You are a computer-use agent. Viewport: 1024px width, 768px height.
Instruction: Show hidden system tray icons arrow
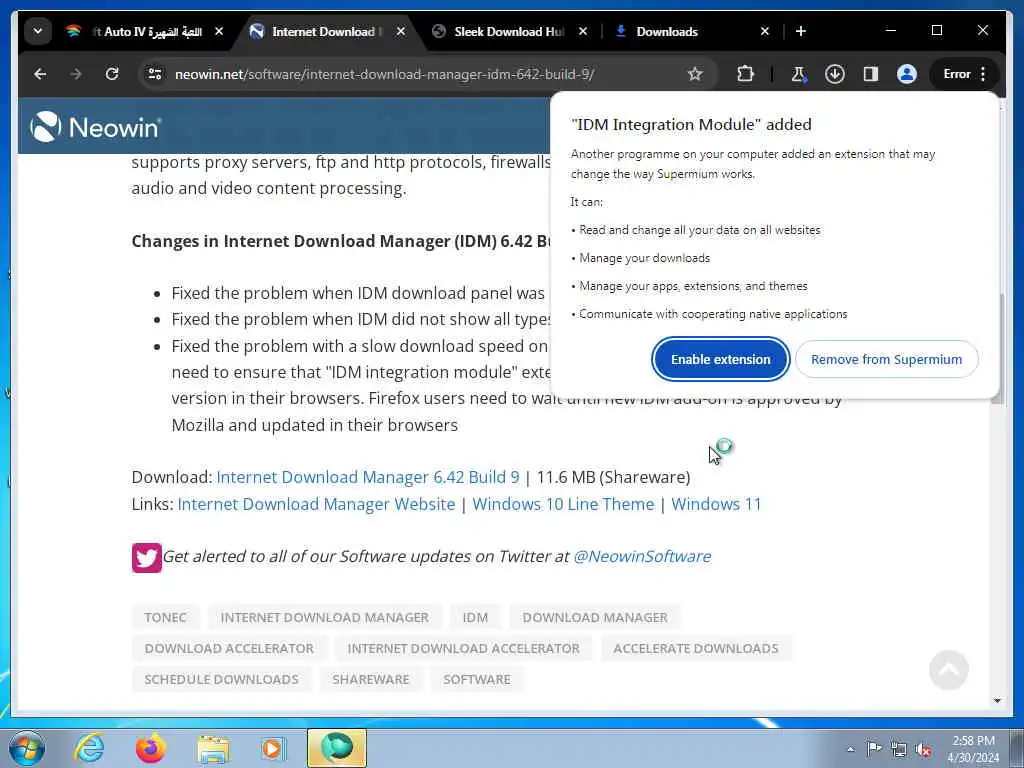point(850,749)
